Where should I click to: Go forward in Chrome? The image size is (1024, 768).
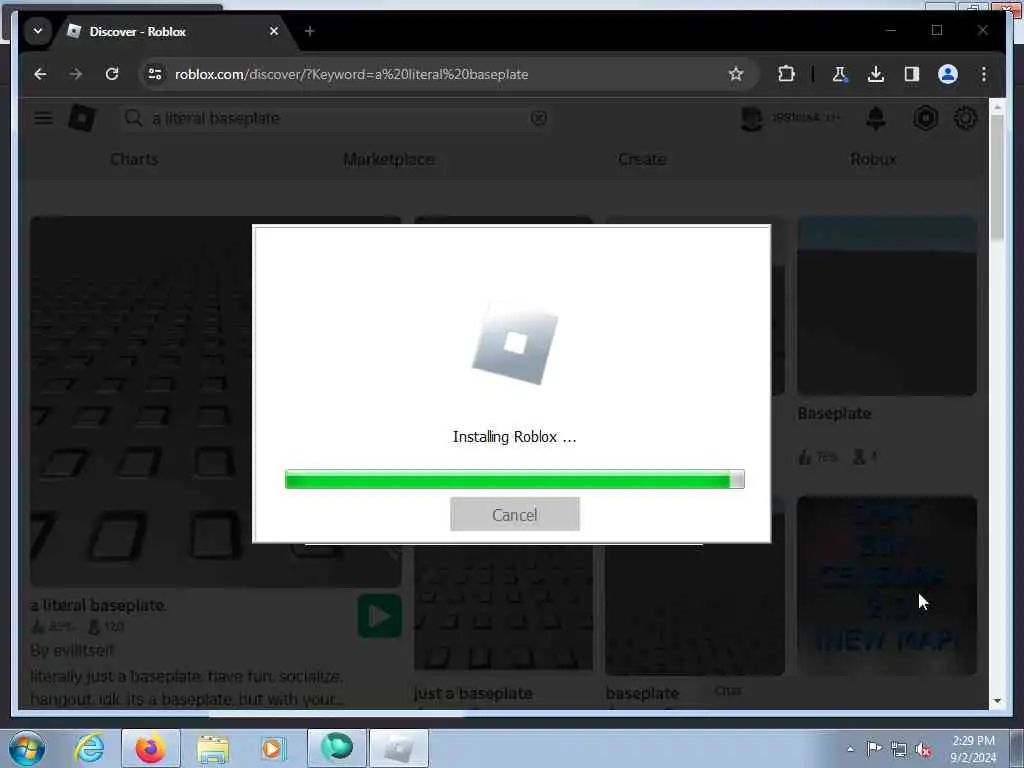tap(76, 74)
